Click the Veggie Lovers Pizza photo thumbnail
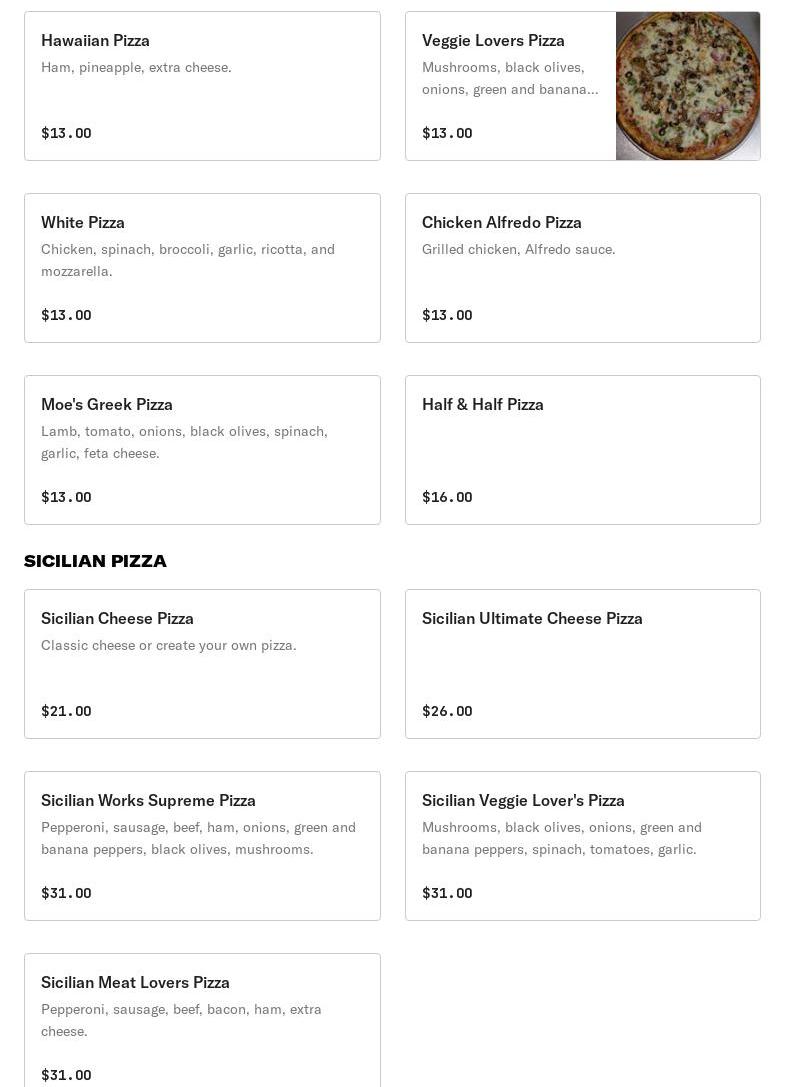The width and height of the screenshot is (785, 1087). tap(687, 86)
